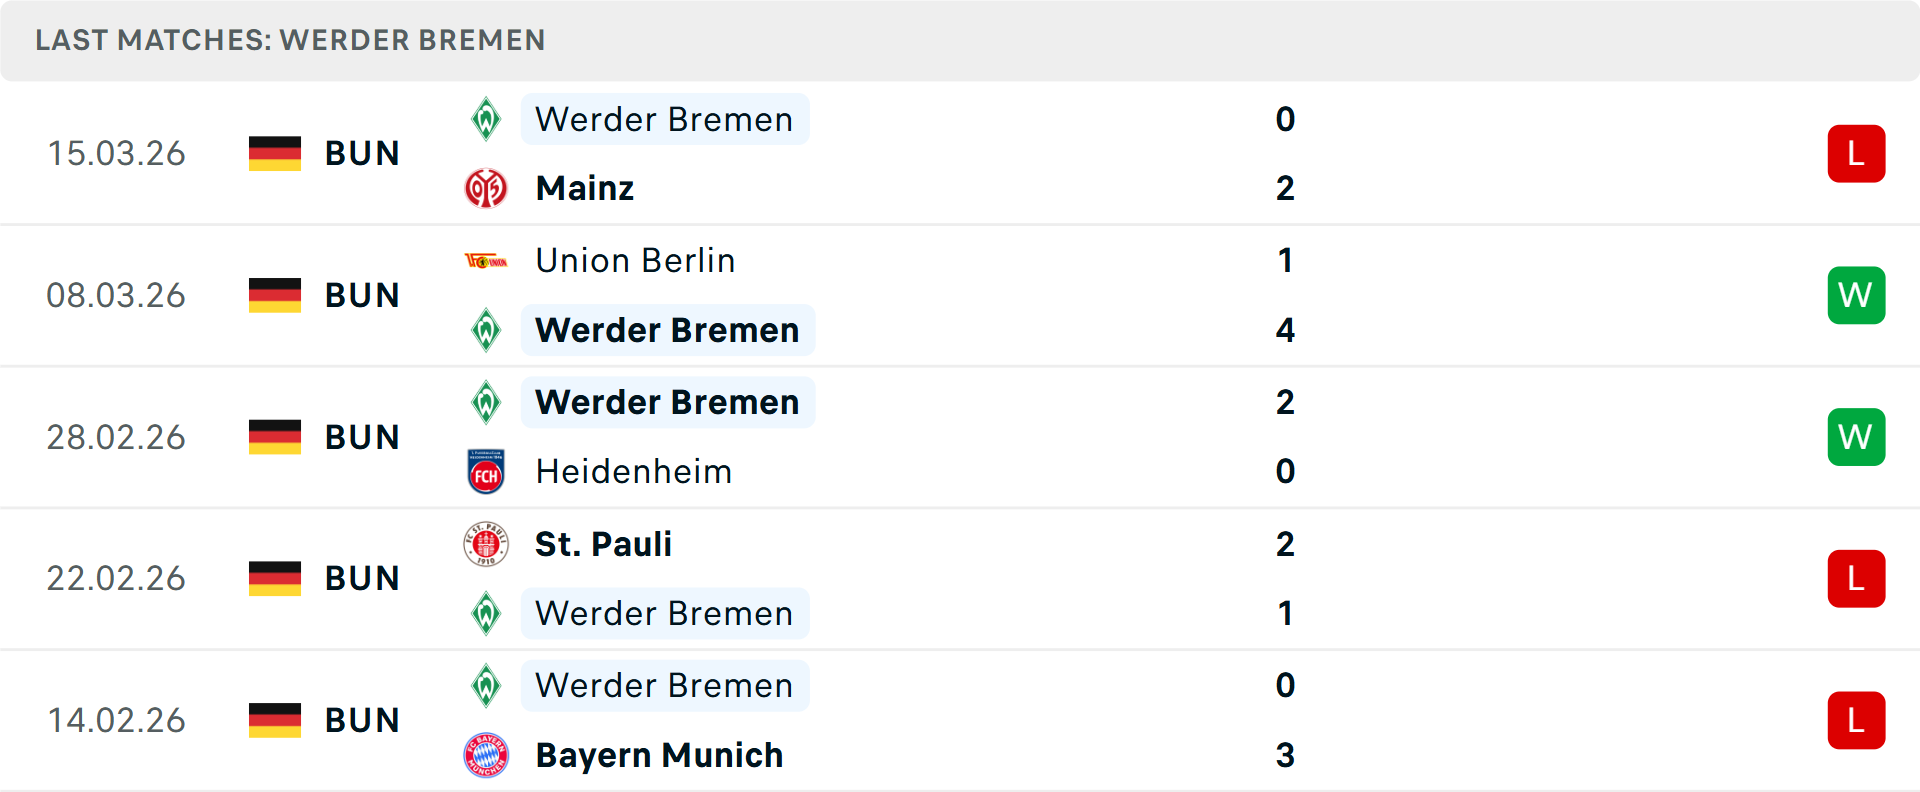Open the Heidenheim club logo
Viewport: 1920px width, 792px height.
point(487,471)
